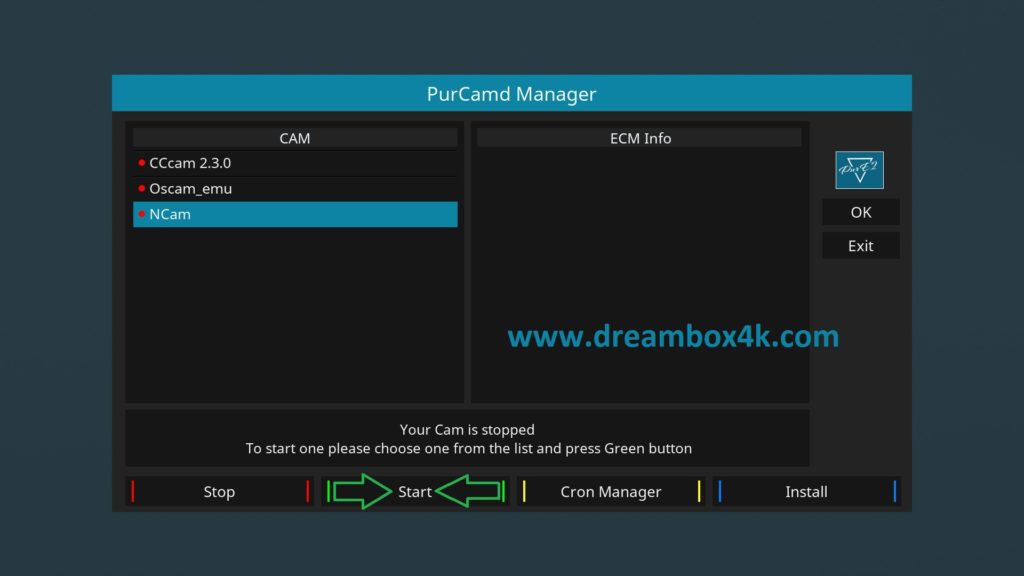Image resolution: width=1024 pixels, height=576 pixels.
Task: Click the PurCamd Manager title bar
Action: click(512, 93)
